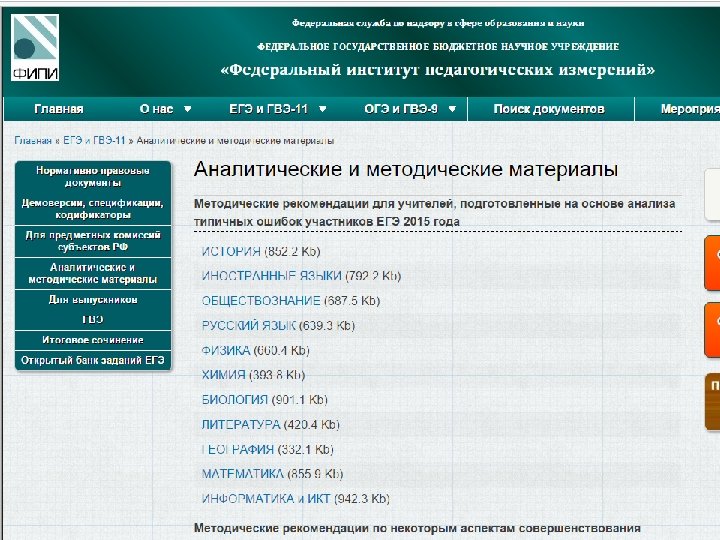The image size is (720, 540).
Task: Open Итоговое сочинение sidebar item
Action: (93, 340)
